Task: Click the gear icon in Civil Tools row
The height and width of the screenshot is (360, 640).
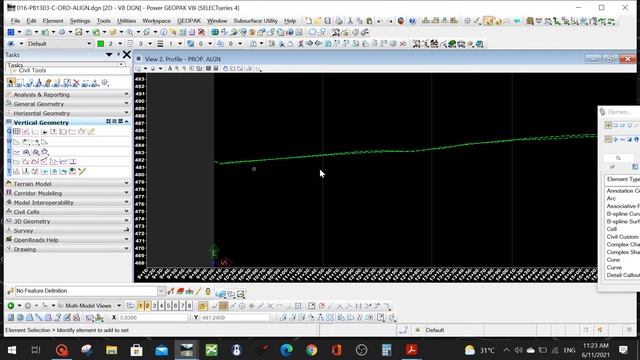Action: pos(105,83)
